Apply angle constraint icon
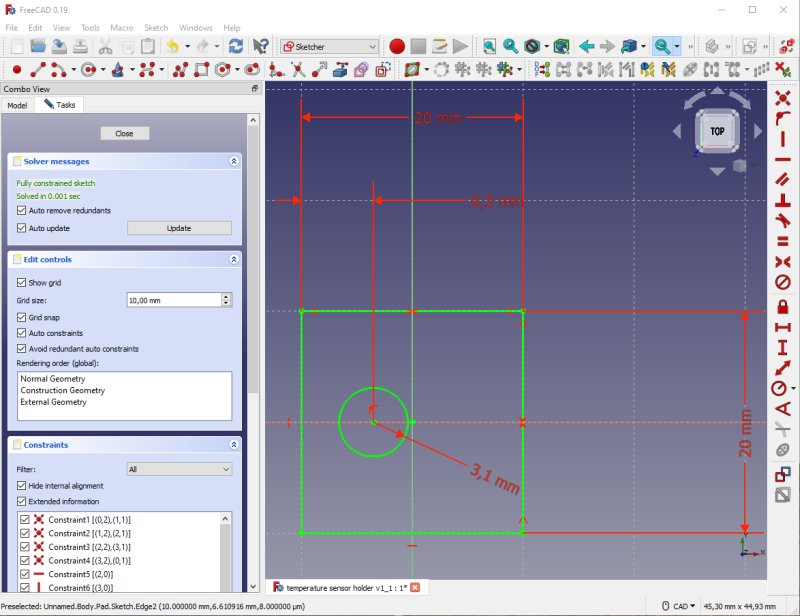The image size is (800, 616). pyautogui.click(x=783, y=409)
